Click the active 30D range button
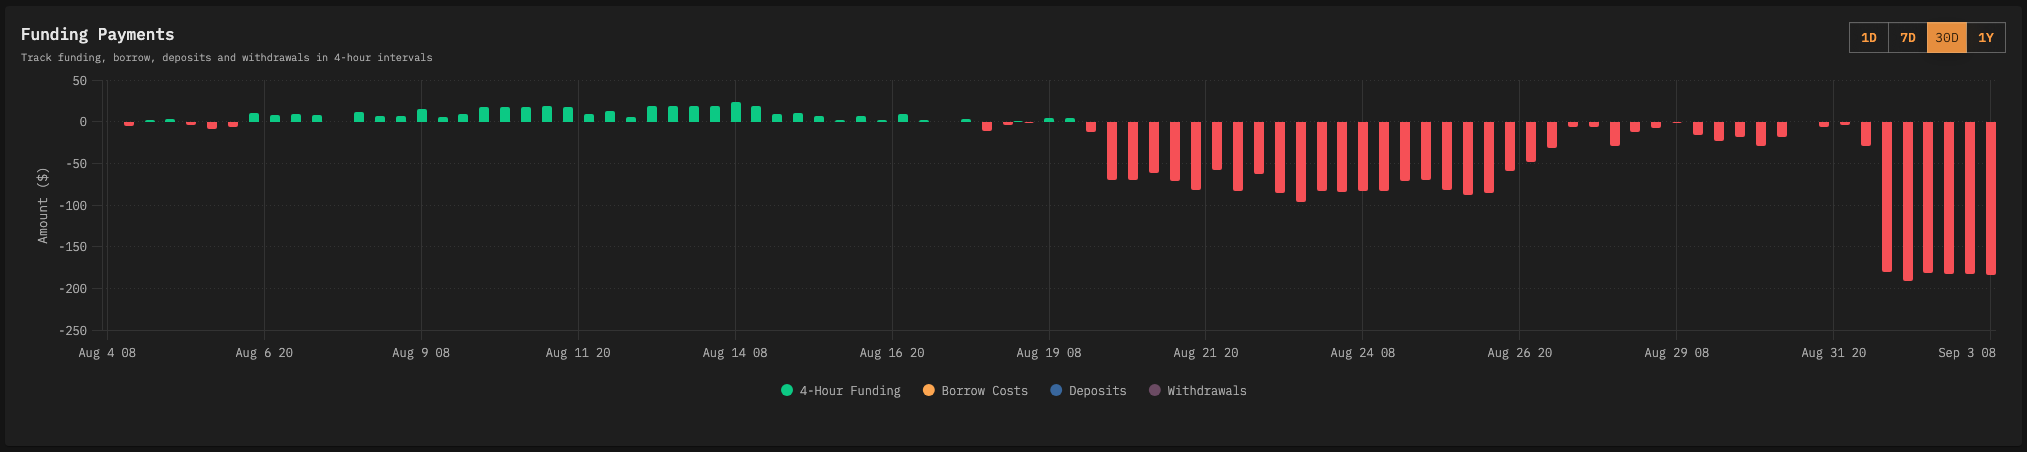 pyautogui.click(x=1946, y=38)
